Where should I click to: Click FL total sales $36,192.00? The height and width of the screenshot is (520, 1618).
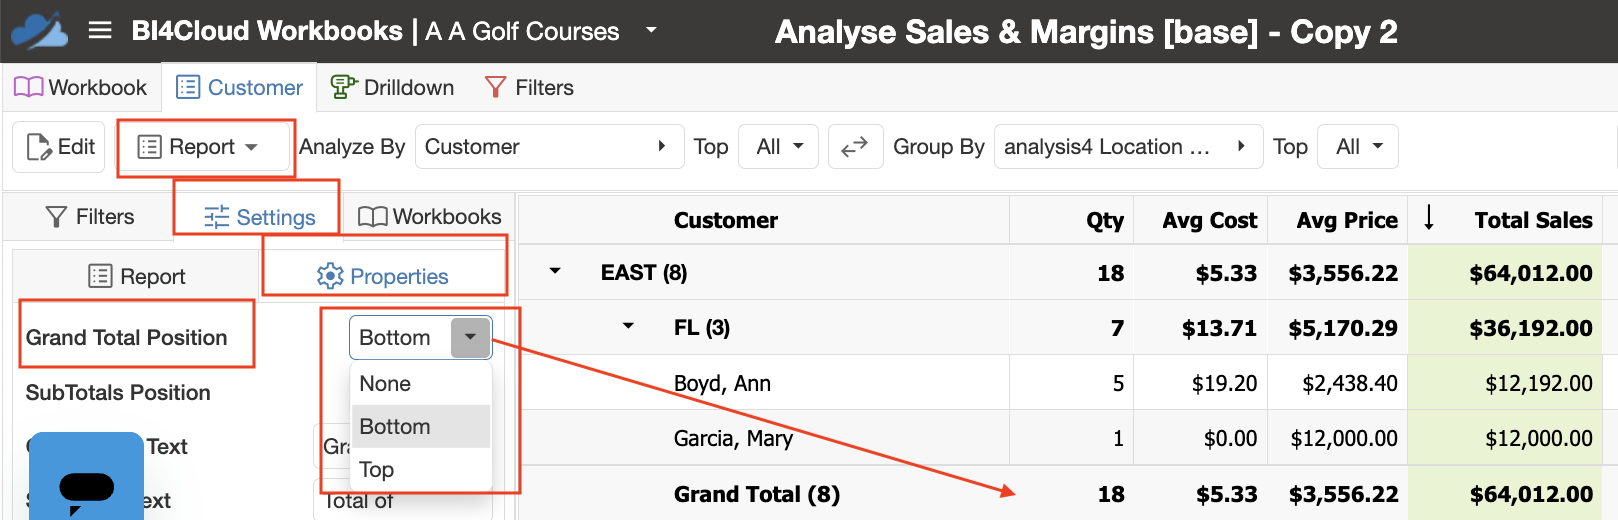pos(1531,328)
